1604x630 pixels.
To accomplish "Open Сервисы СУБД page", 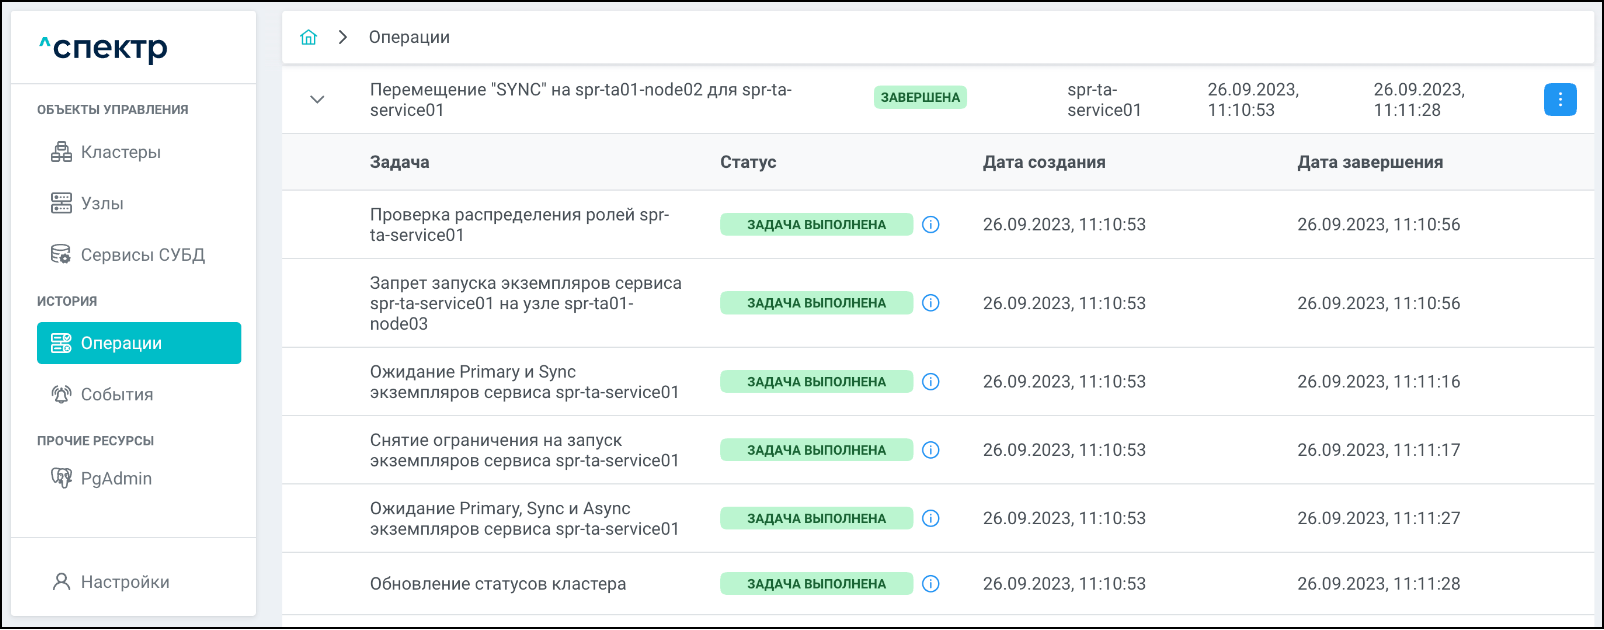I will pyautogui.click(x=142, y=255).
